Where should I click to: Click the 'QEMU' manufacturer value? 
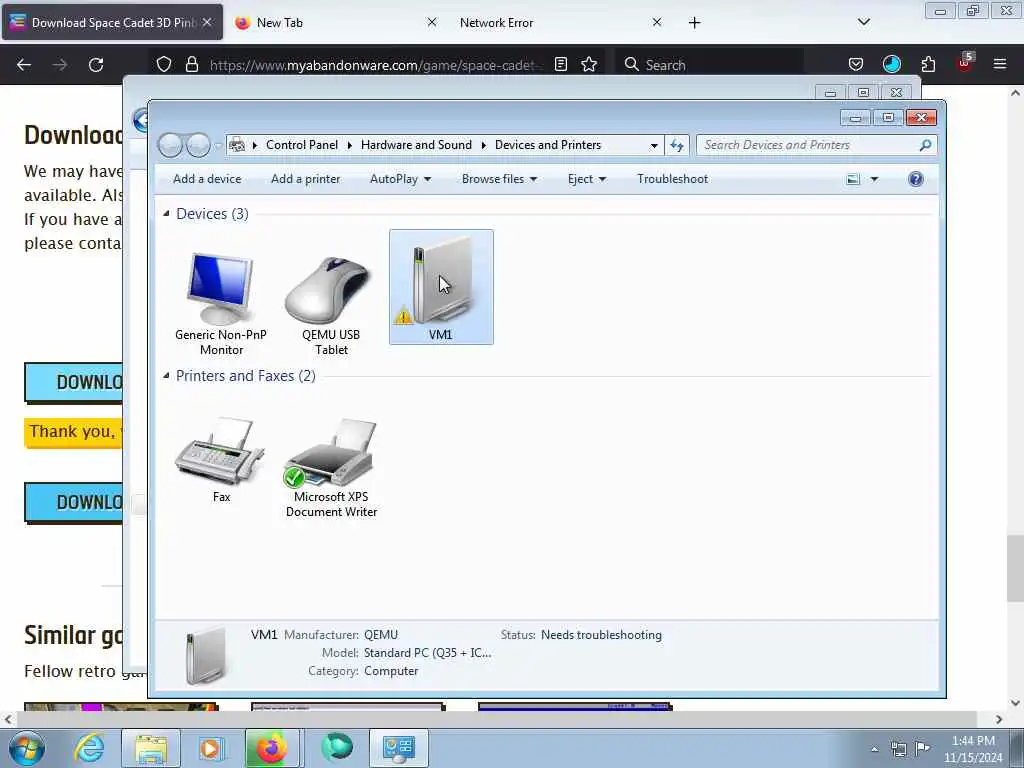click(381, 635)
